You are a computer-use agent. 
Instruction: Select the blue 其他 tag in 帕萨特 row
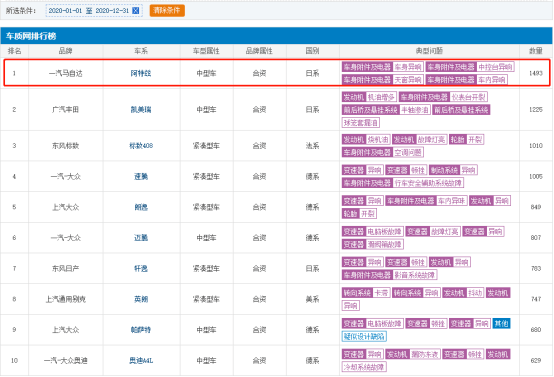tap(501, 323)
